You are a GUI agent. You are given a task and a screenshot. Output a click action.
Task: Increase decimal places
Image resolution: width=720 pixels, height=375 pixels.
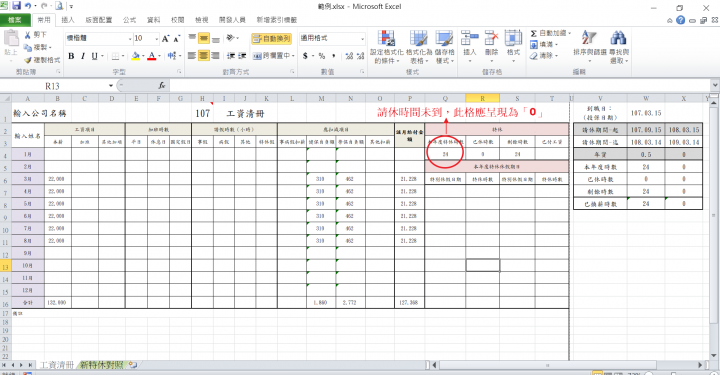pyautogui.click(x=349, y=56)
